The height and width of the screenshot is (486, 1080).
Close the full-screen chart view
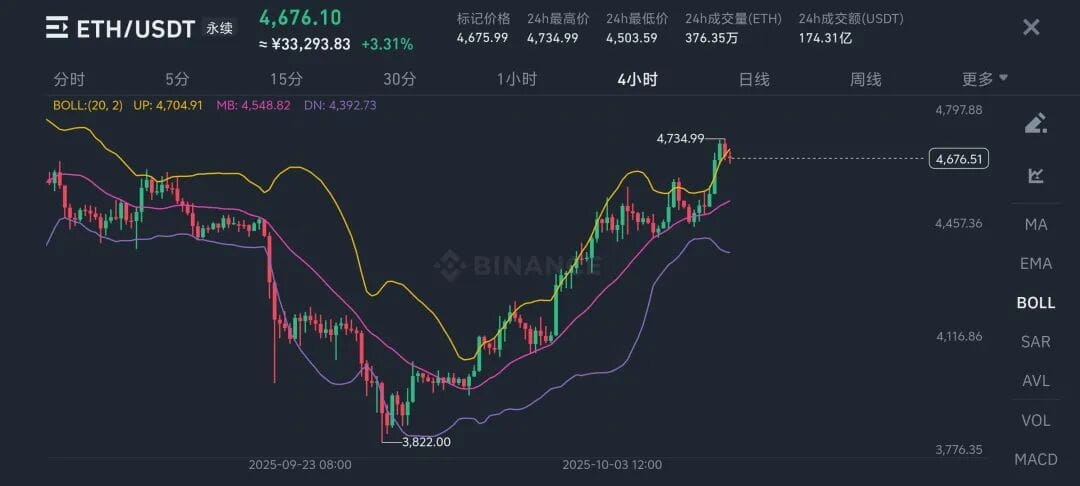pos(1031,27)
